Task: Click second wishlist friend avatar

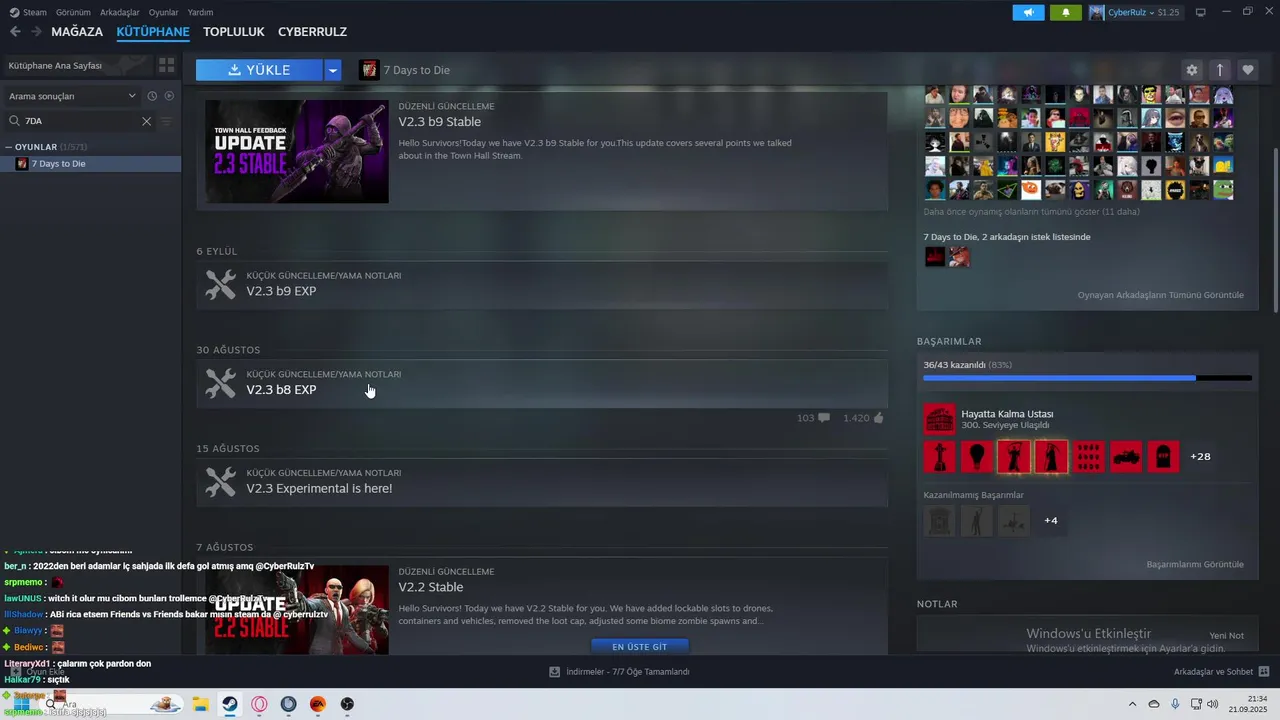Action: pos(959,257)
